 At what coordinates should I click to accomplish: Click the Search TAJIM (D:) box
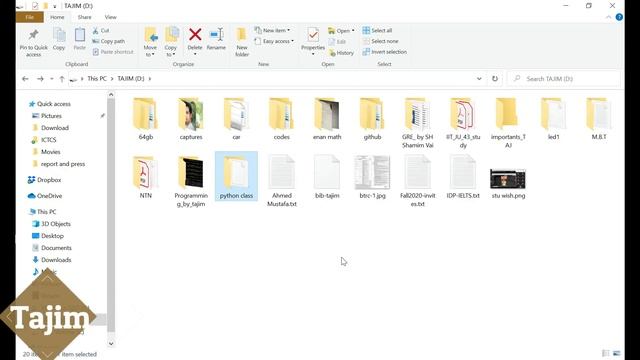point(564,78)
